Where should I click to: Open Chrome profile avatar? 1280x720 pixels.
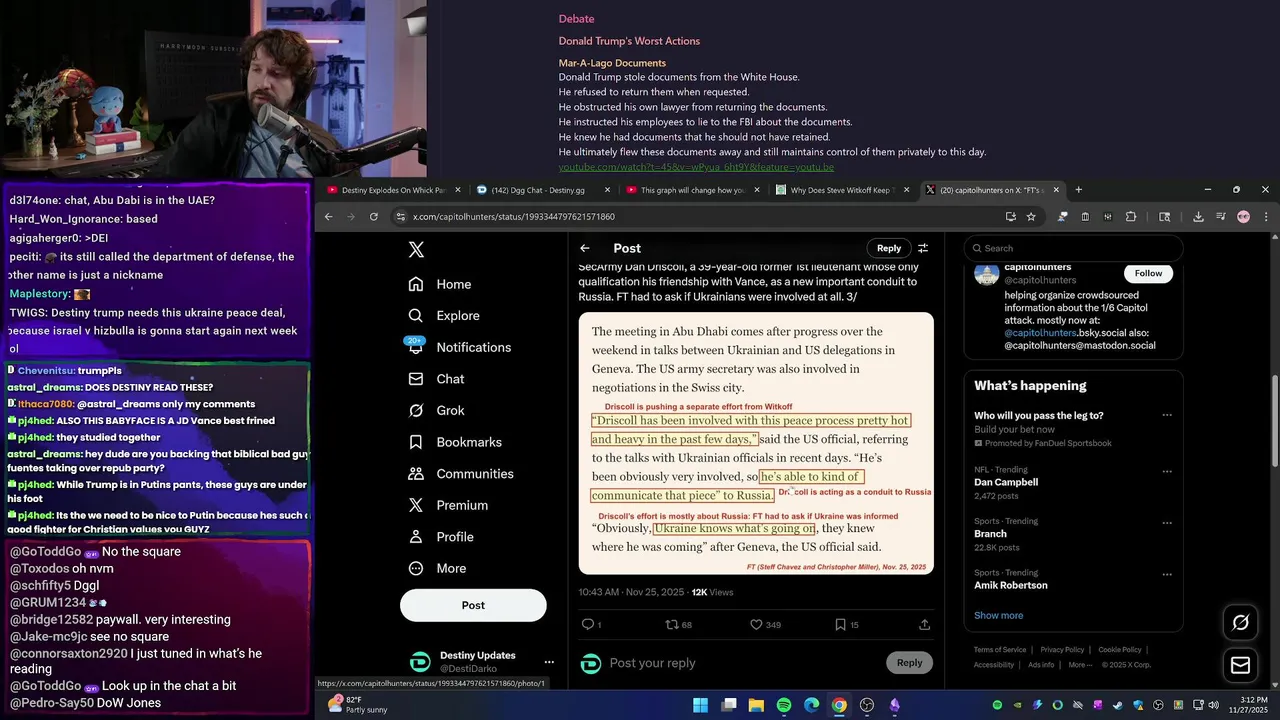click(x=1243, y=217)
